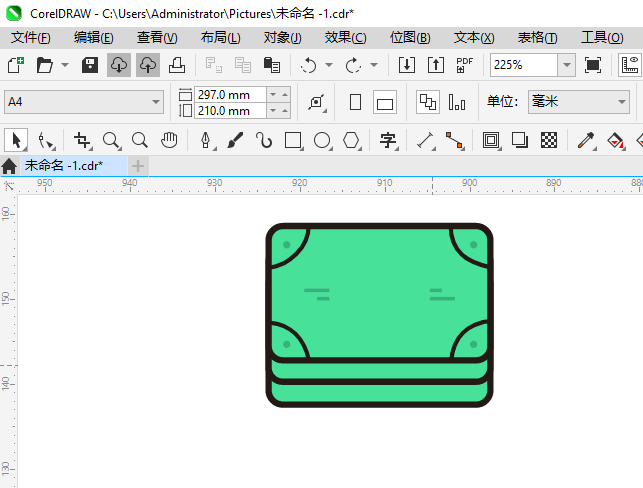Click the Import icon
The image size is (643, 488).
(407, 65)
